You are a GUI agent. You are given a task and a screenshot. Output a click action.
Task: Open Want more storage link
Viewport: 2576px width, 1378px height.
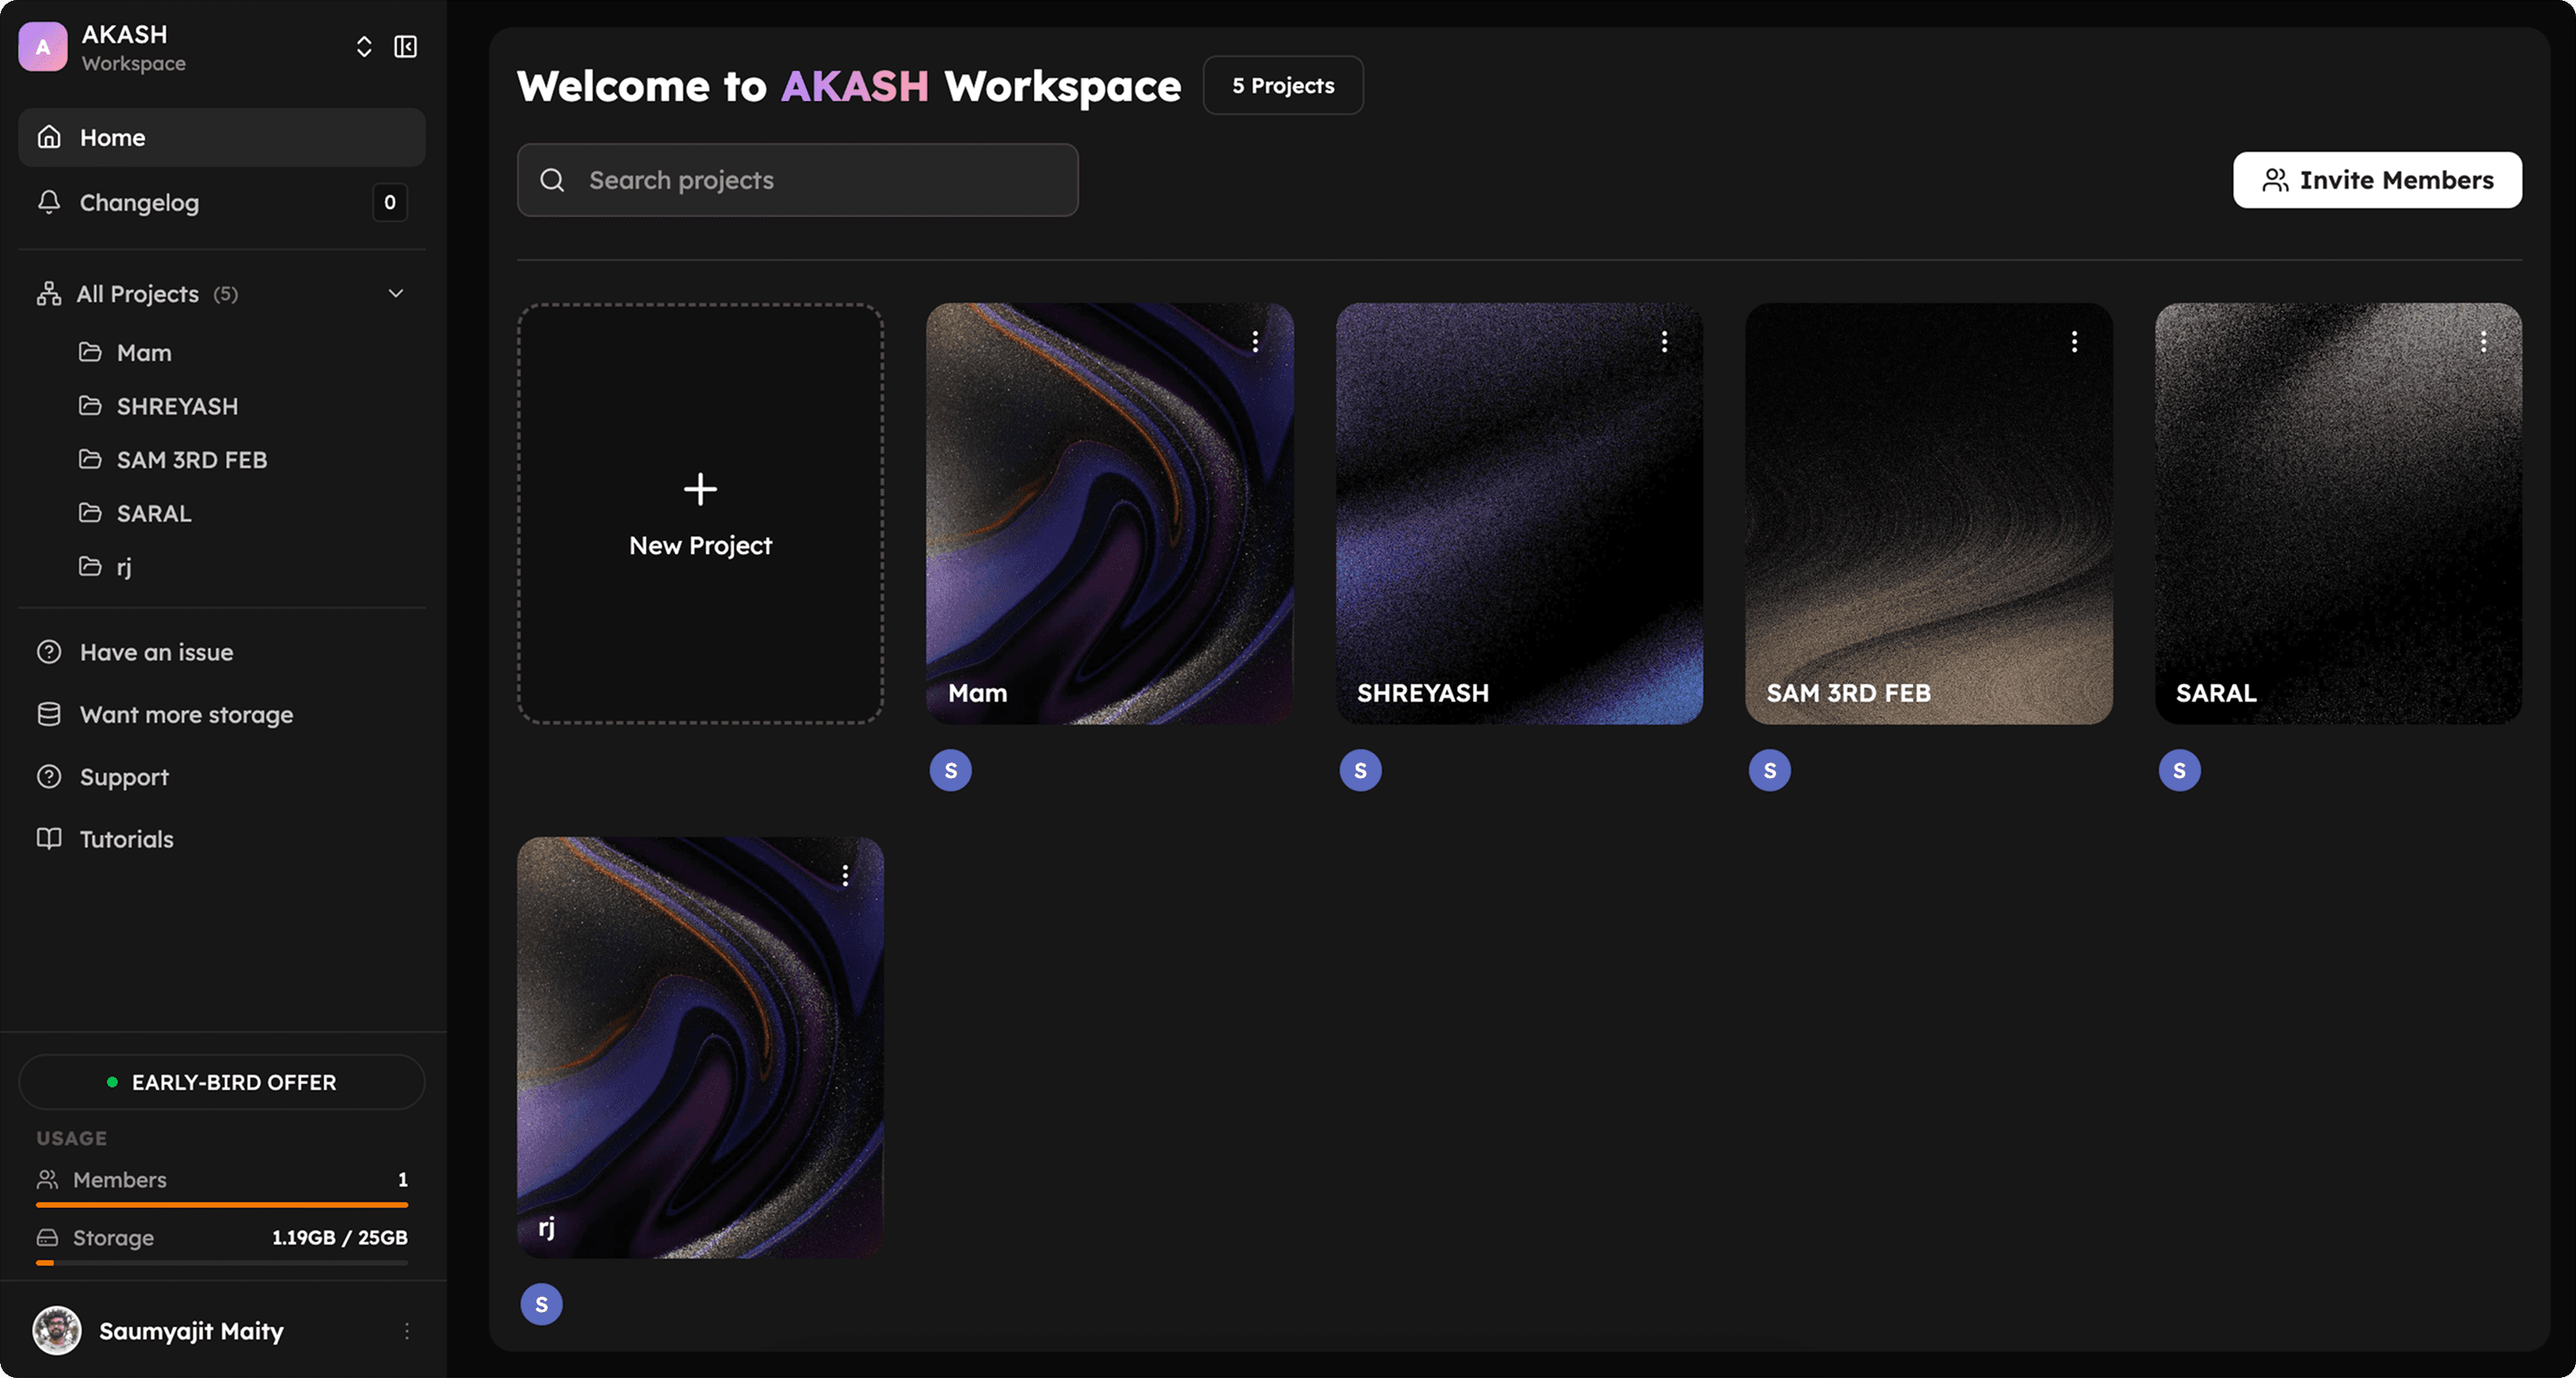click(x=186, y=715)
